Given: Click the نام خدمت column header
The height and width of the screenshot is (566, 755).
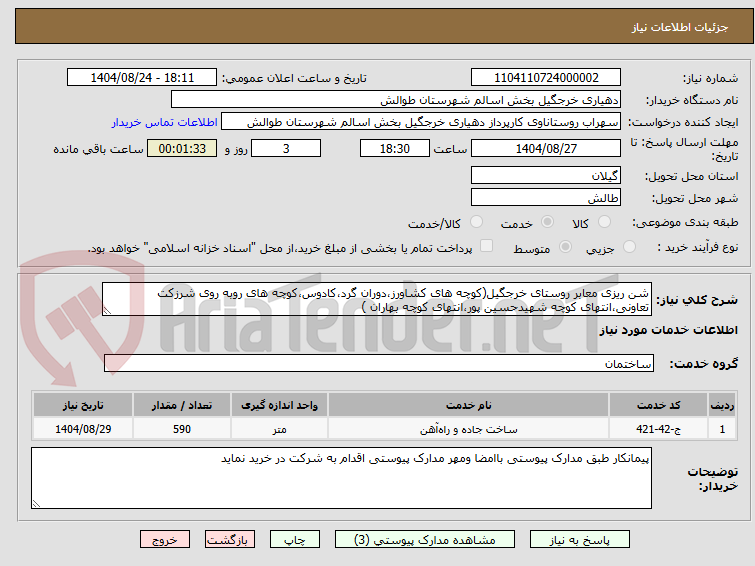Looking at the screenshot, I should coord(468,405).
